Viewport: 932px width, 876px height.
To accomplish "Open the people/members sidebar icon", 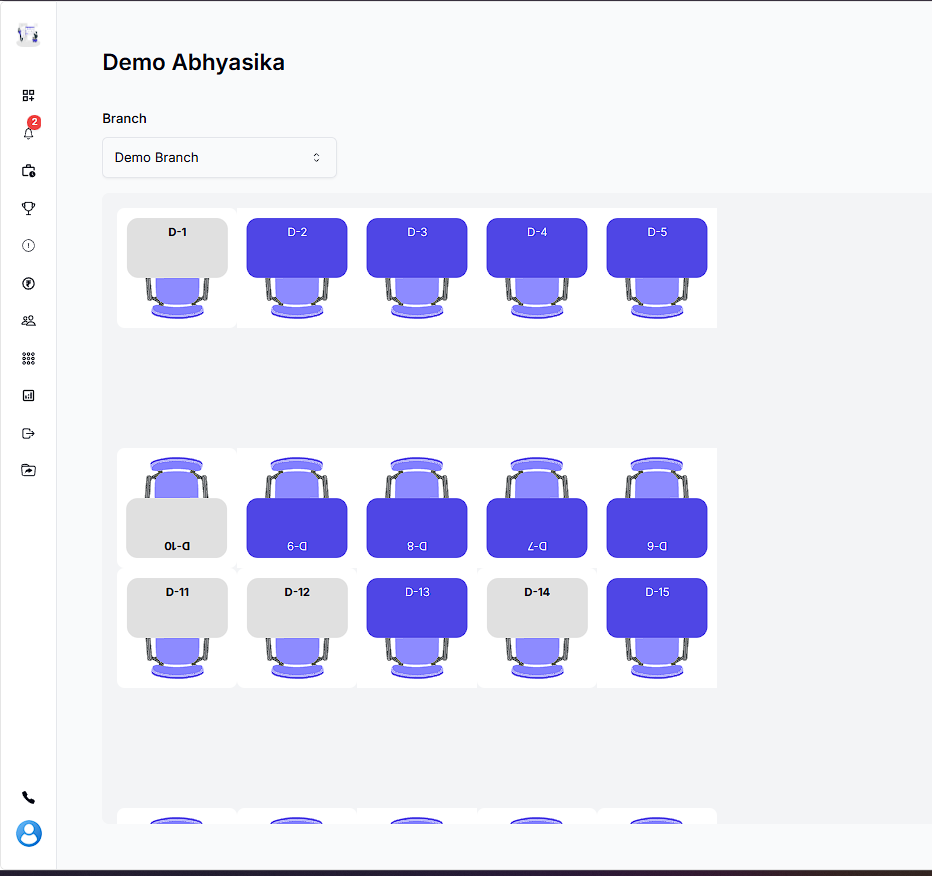I will point(29,321).
